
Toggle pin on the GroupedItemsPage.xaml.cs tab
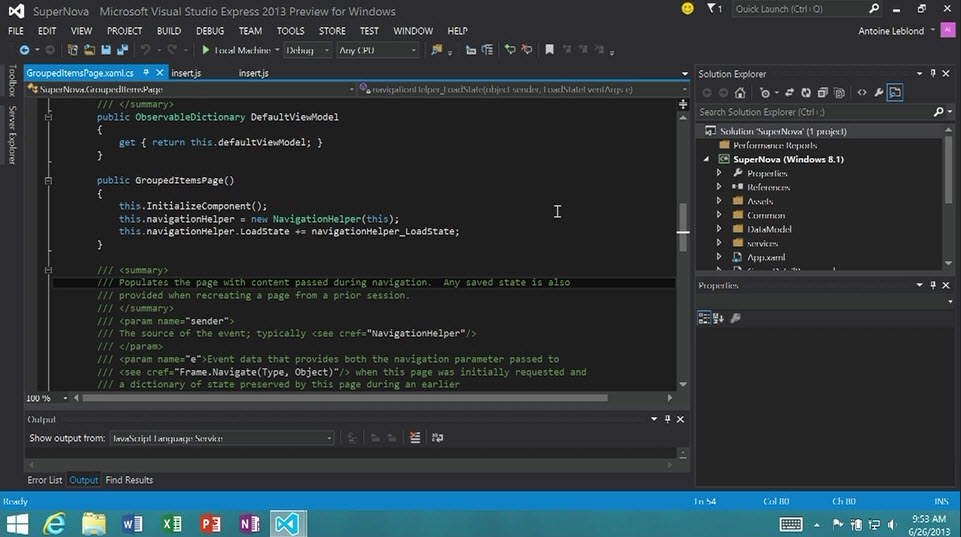[145, 73]
